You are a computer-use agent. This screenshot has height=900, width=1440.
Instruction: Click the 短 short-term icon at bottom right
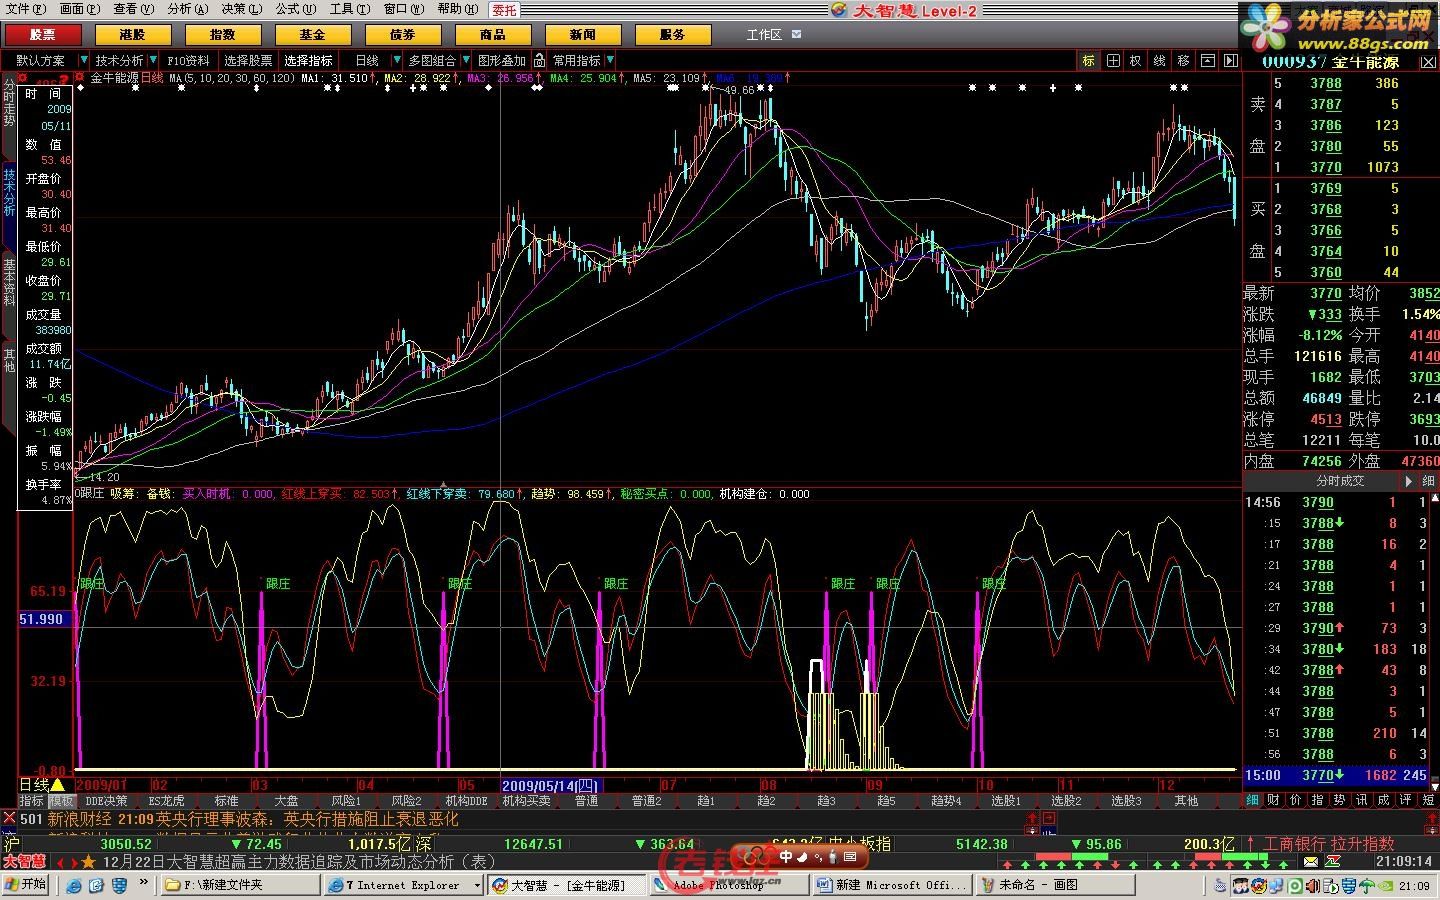pos(1428,800)
